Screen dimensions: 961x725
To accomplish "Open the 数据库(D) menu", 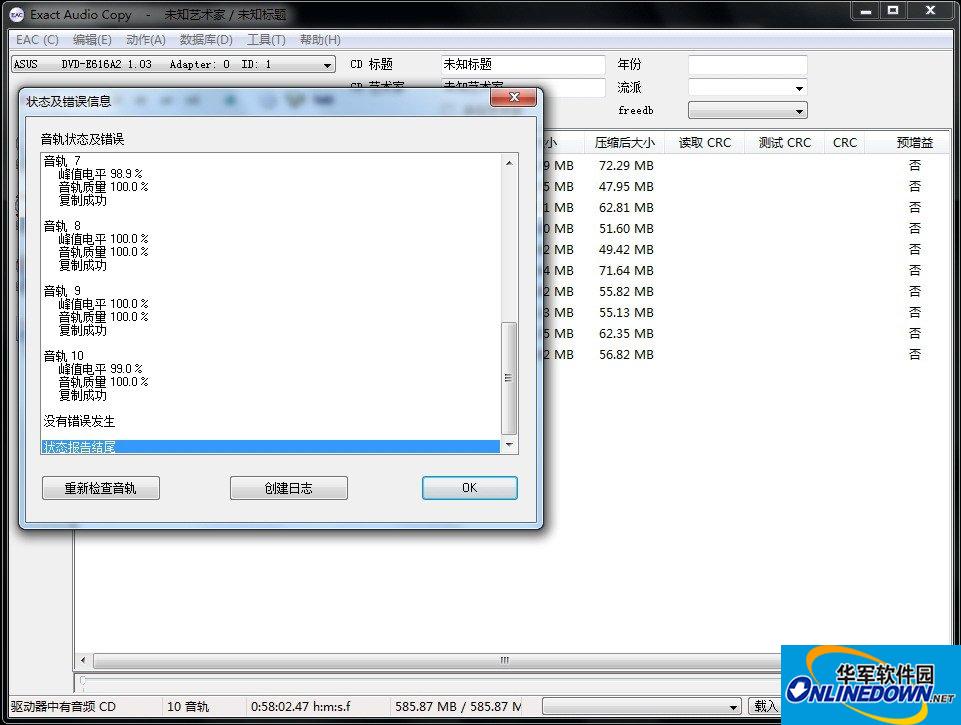I will coord(206,40).
